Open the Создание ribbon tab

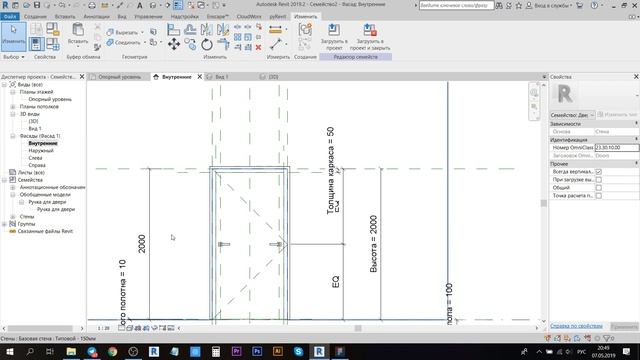(x=35, y=17)
